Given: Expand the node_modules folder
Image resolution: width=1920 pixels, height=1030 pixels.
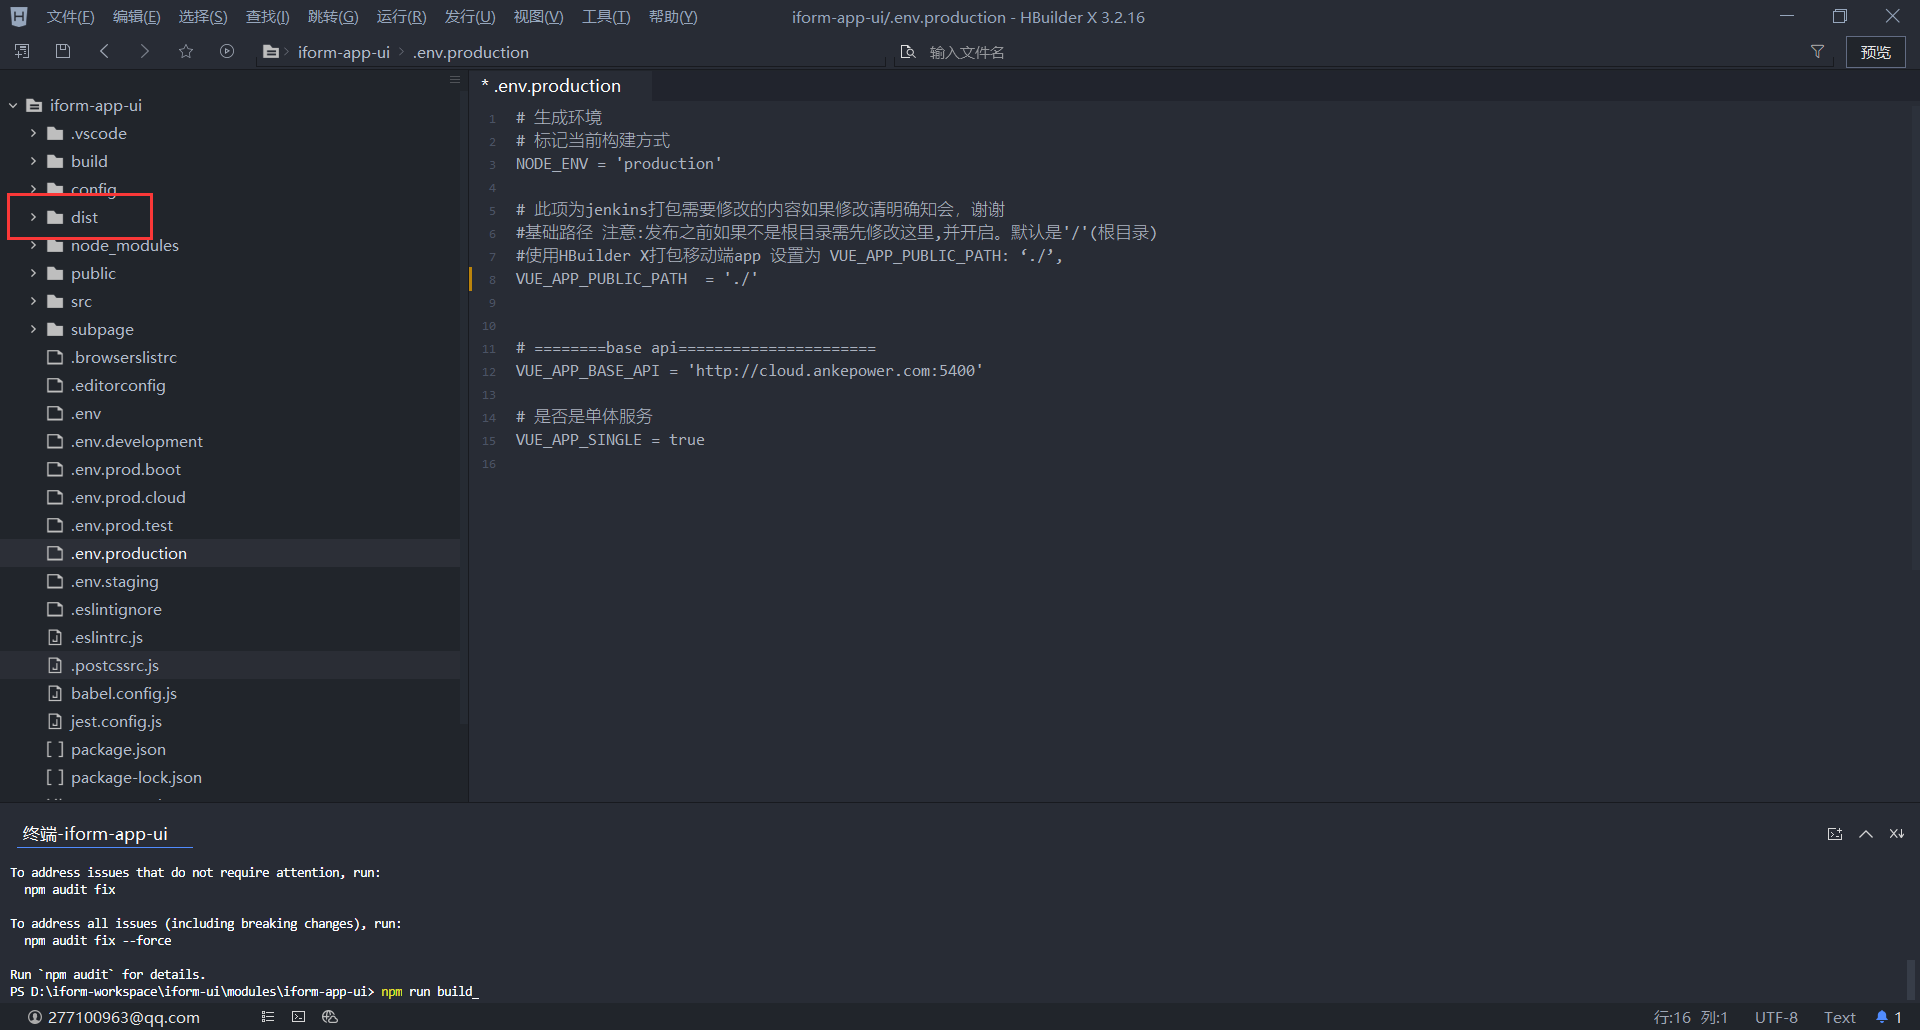Looking at the screenshot, I should pyautogui.click(x=33, y=245).
